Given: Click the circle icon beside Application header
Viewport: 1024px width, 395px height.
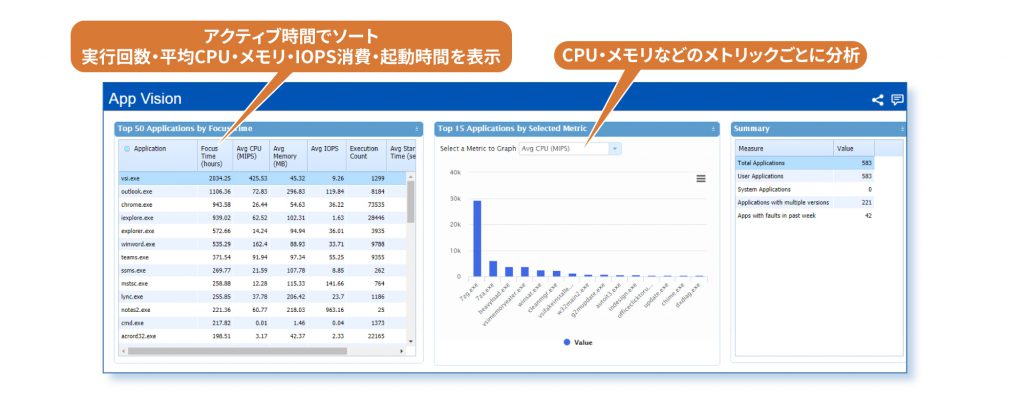Looking at the screenshot, I should [127, 149].
